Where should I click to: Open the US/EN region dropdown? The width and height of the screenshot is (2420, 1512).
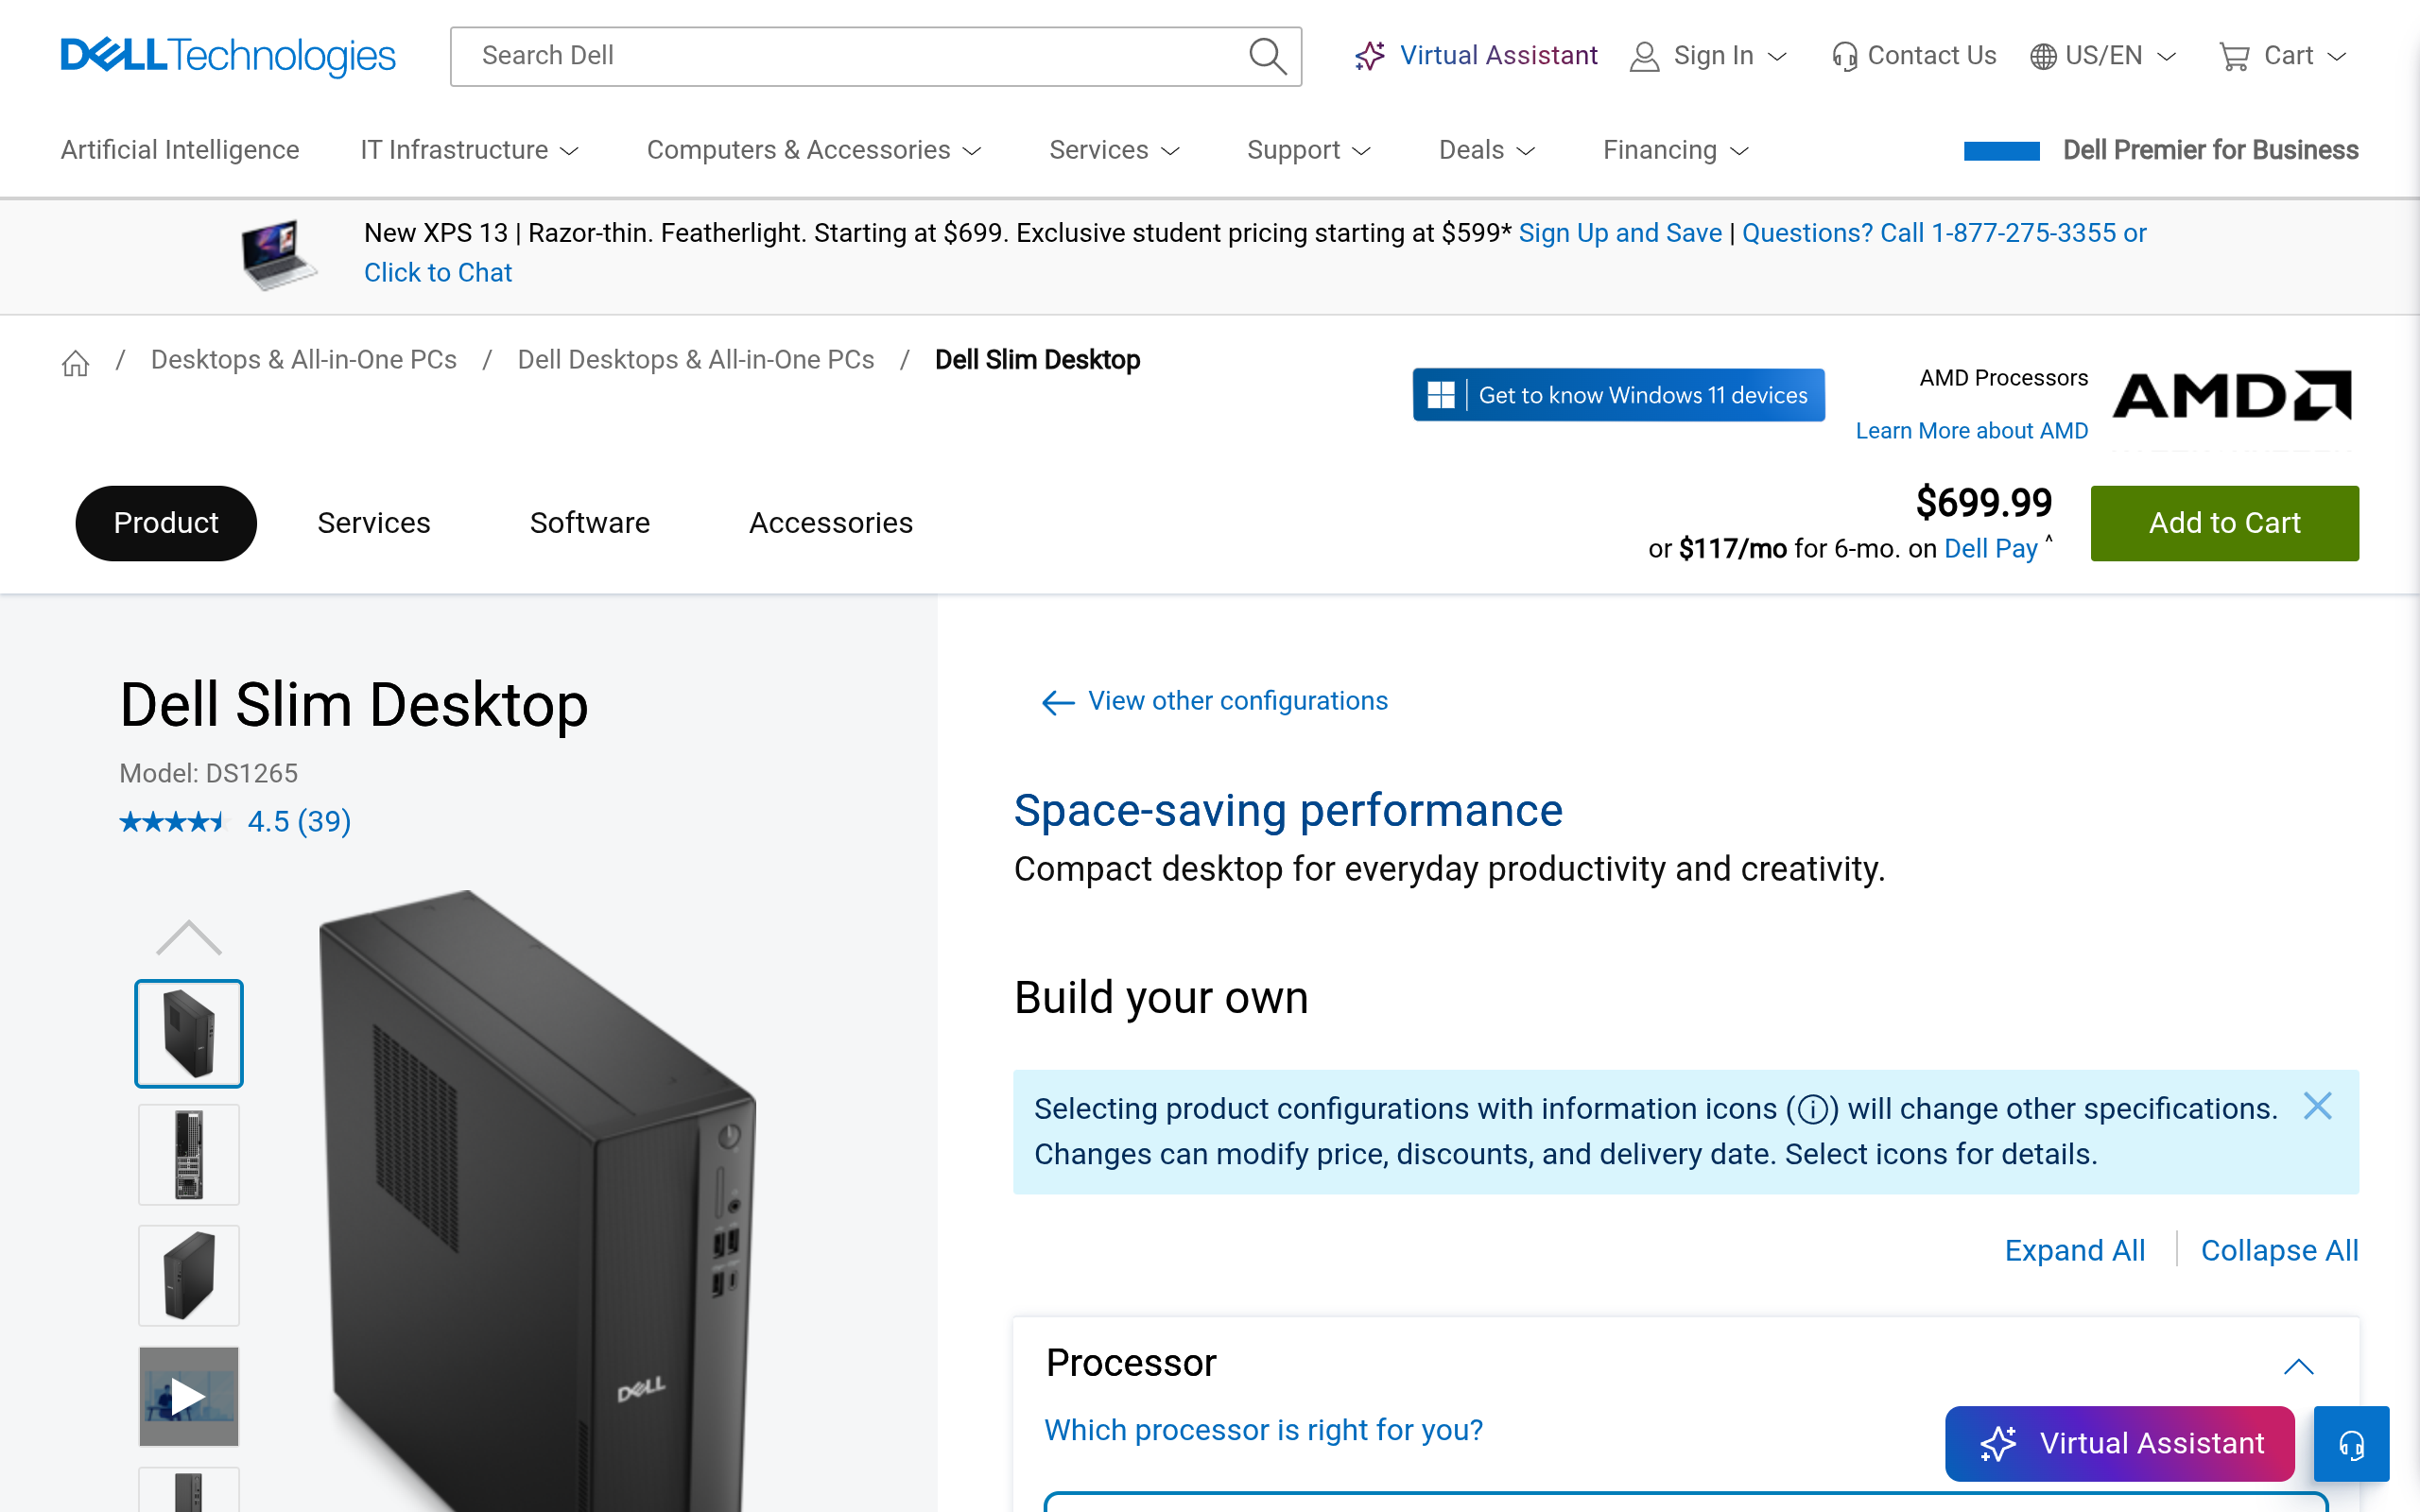click(2167, 57)
